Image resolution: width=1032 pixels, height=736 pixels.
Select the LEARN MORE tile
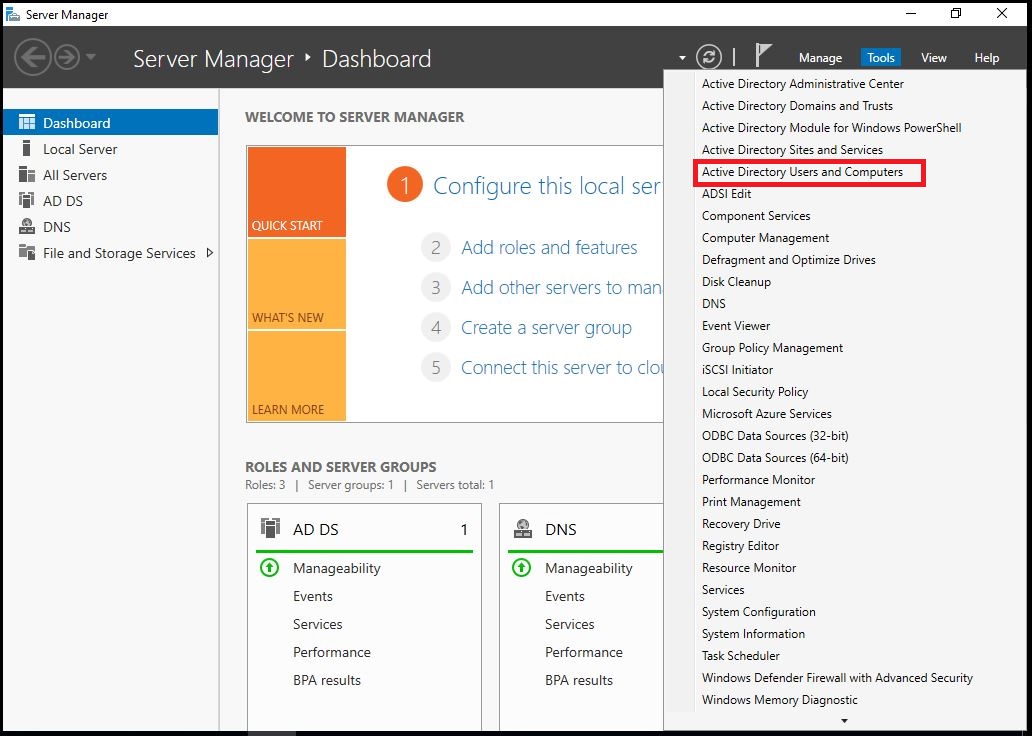(297, 376)
